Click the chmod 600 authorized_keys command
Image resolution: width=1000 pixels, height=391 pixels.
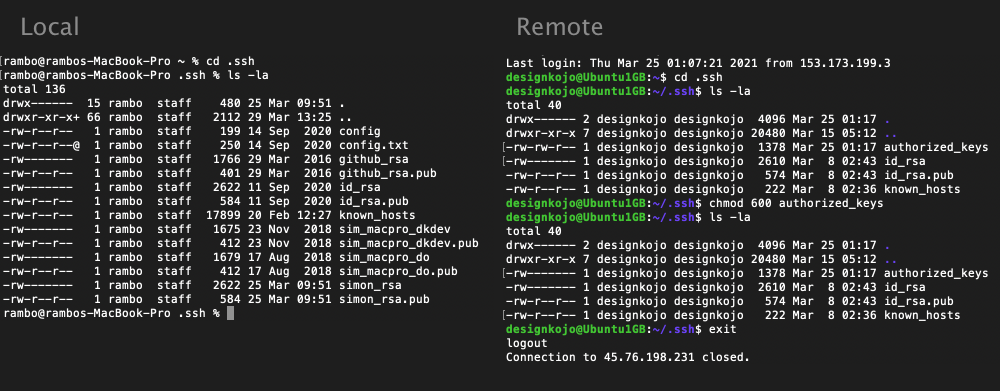pos(795,203)
